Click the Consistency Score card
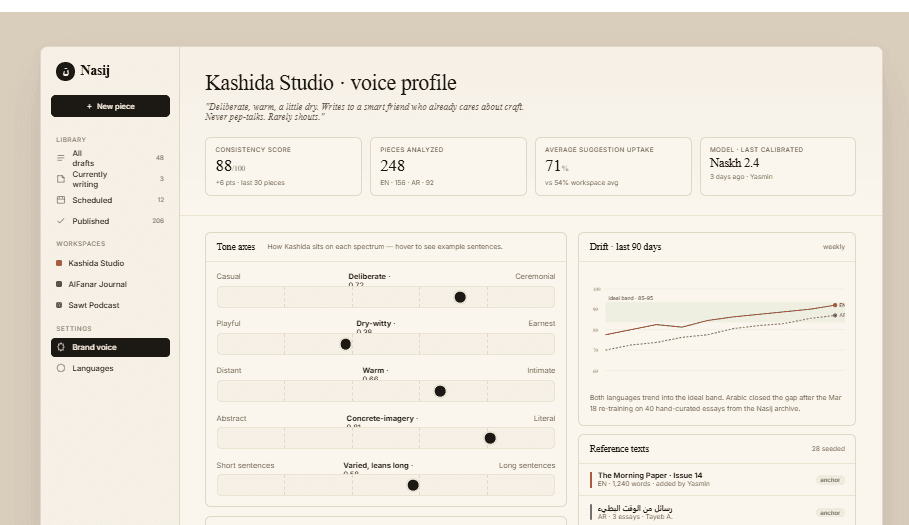 pyautogui.click(x=283, y=166)
